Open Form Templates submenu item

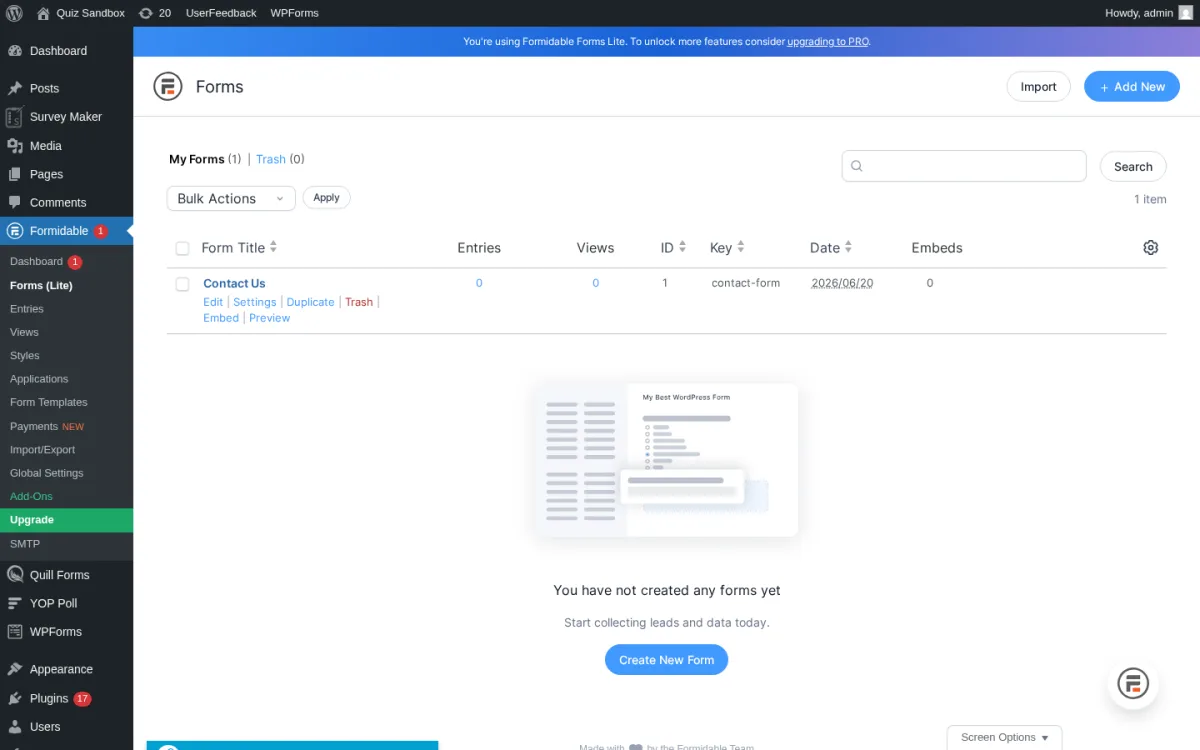pyautogui.click(x=49, y=402)
